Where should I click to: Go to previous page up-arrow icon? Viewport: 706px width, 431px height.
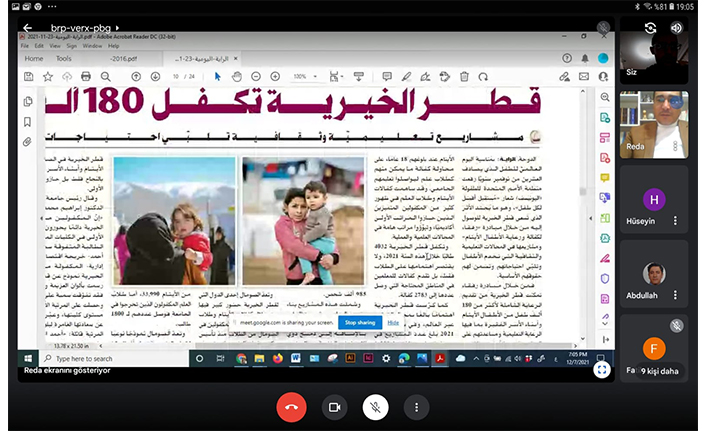(x=136, y=77)
